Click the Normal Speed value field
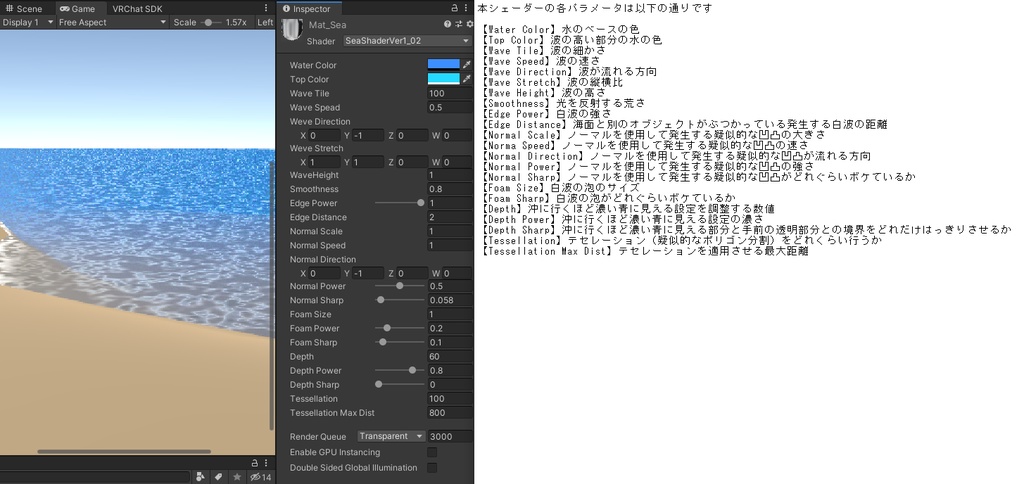The width and height of the screenshot is (1024, 484). (450, 246)
